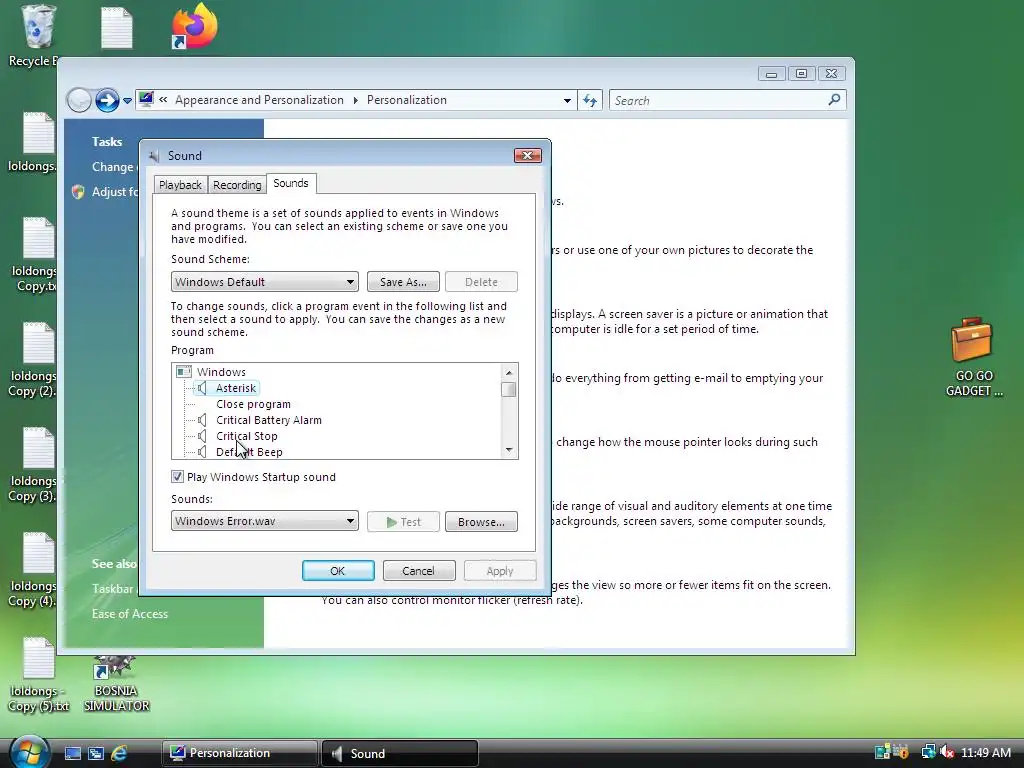Select the Sounds tab
The width and height of the screenshot is (1024, 768).
point(291,184)
